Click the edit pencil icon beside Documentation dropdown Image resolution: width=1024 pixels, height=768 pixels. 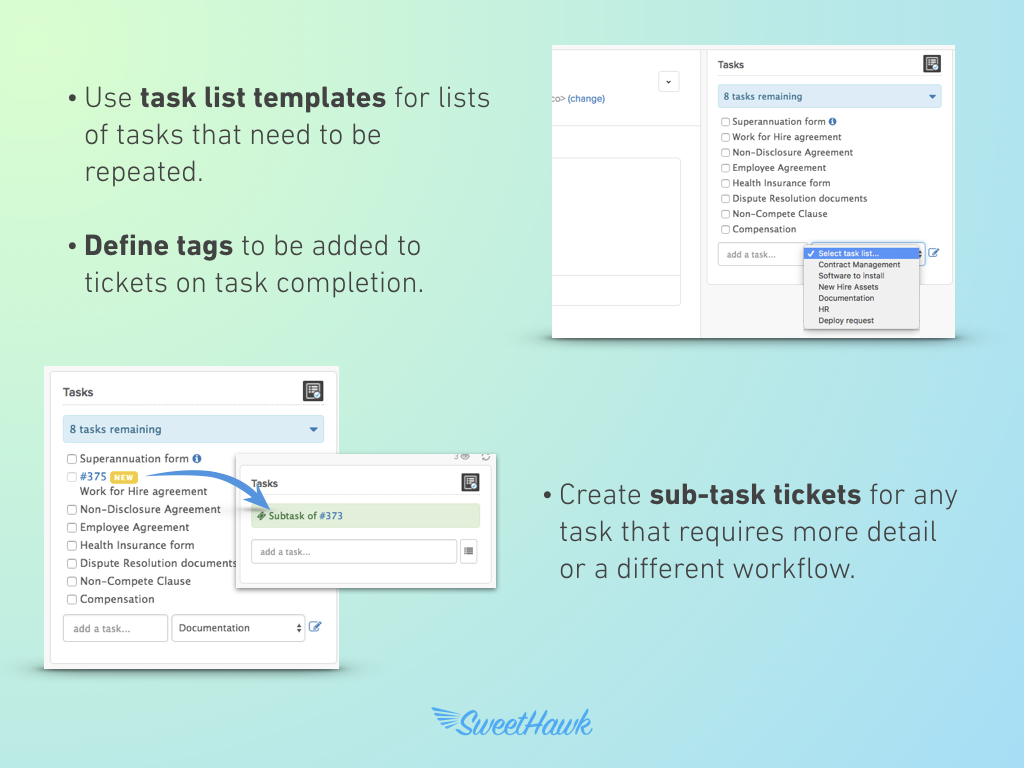pos(316,627)
